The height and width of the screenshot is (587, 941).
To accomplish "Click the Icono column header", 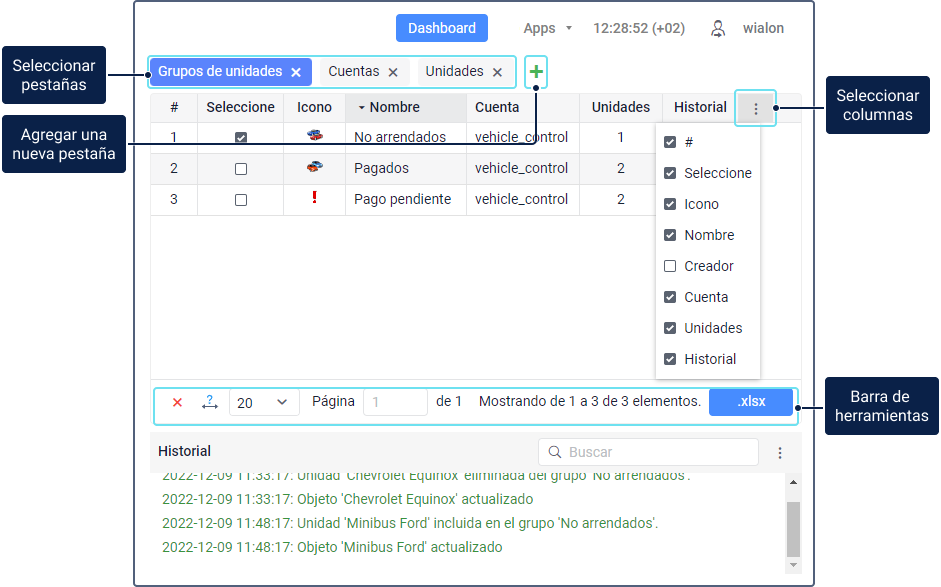I will click(x=314, y=107).
